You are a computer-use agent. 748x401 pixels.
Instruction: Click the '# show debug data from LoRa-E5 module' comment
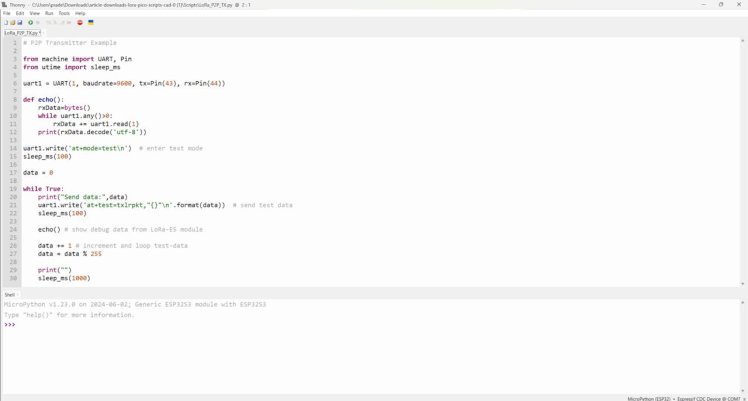pyautogui.click(x=134, y=229)
